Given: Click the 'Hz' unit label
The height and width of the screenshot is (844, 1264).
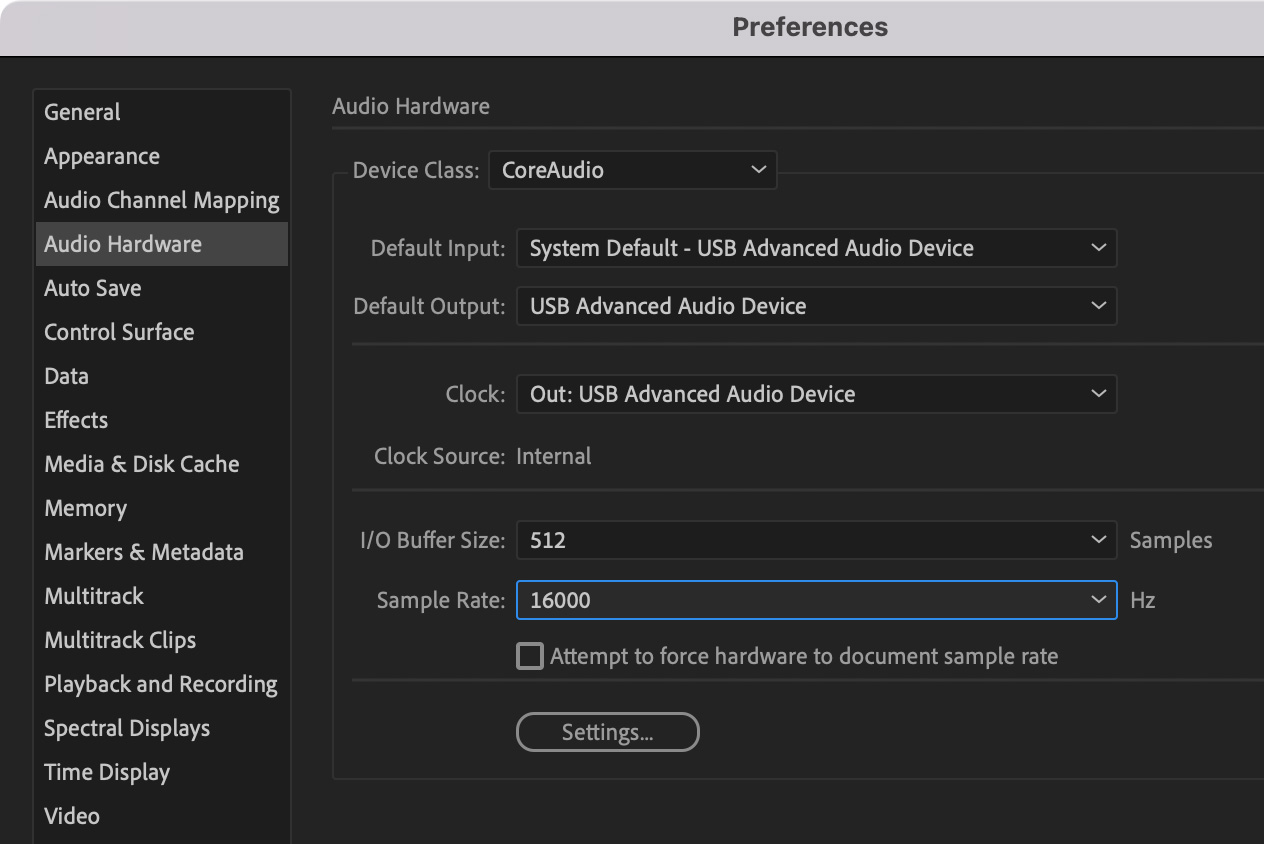Looking at the screenshot, I should [x=1143, y=600].
